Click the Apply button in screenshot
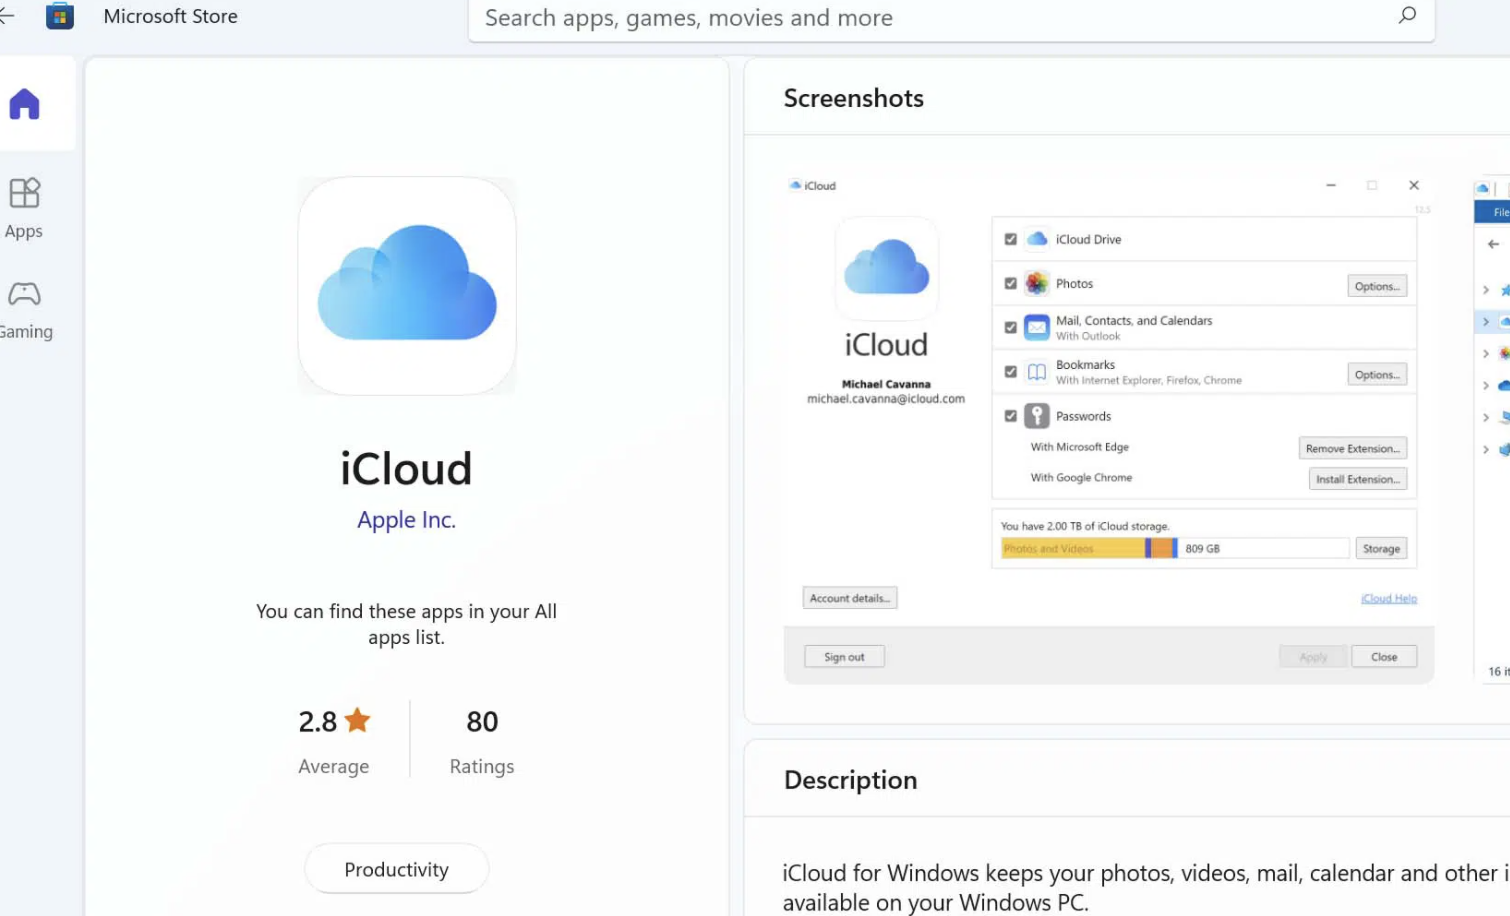 pos(1313,657)
